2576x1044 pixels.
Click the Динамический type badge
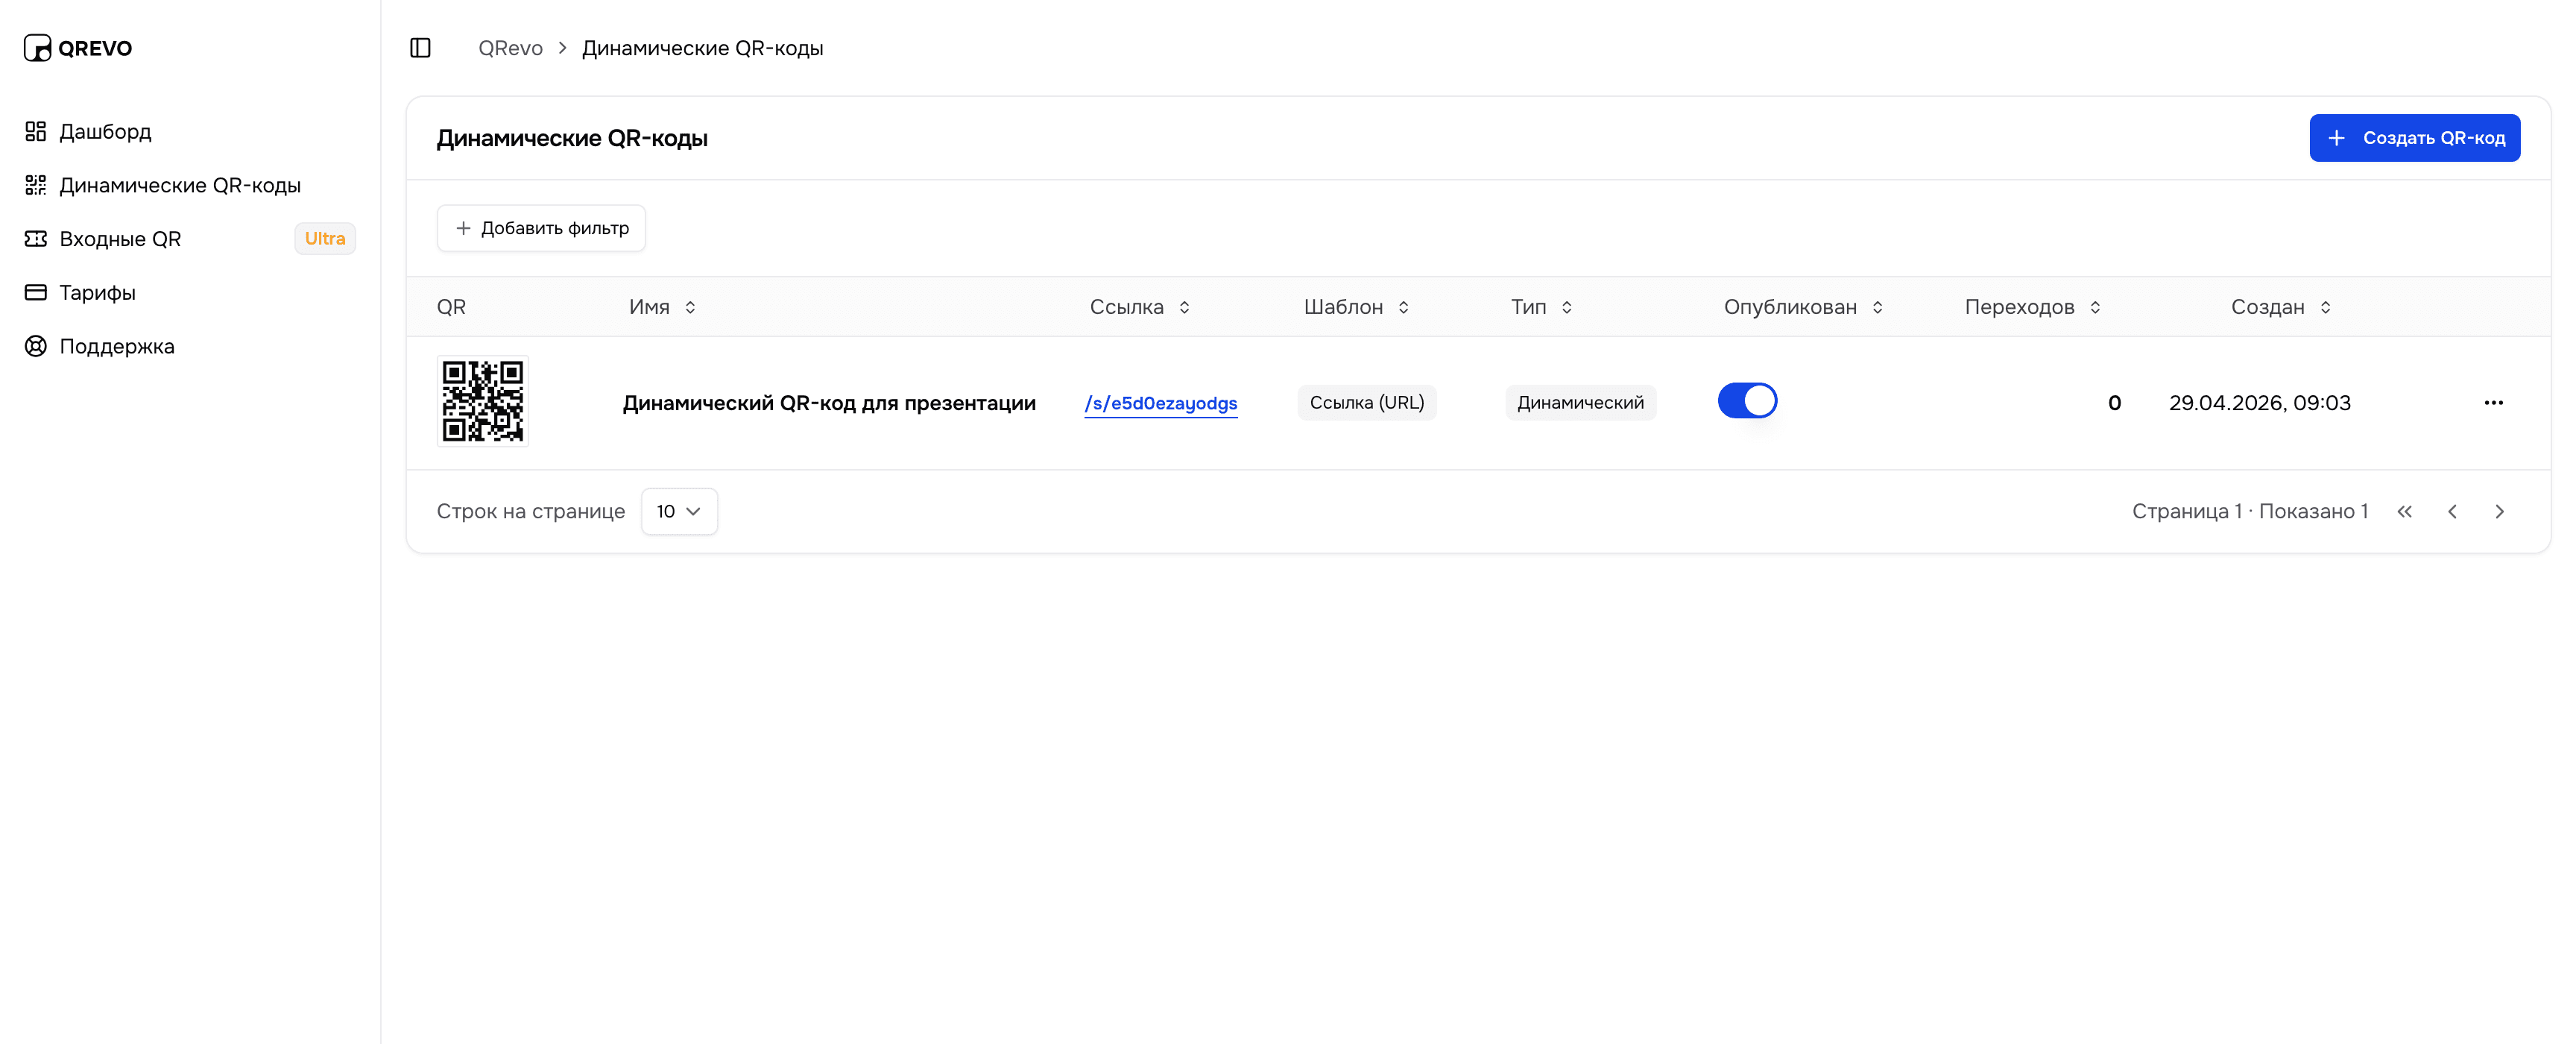click(x=1580, y=403)
